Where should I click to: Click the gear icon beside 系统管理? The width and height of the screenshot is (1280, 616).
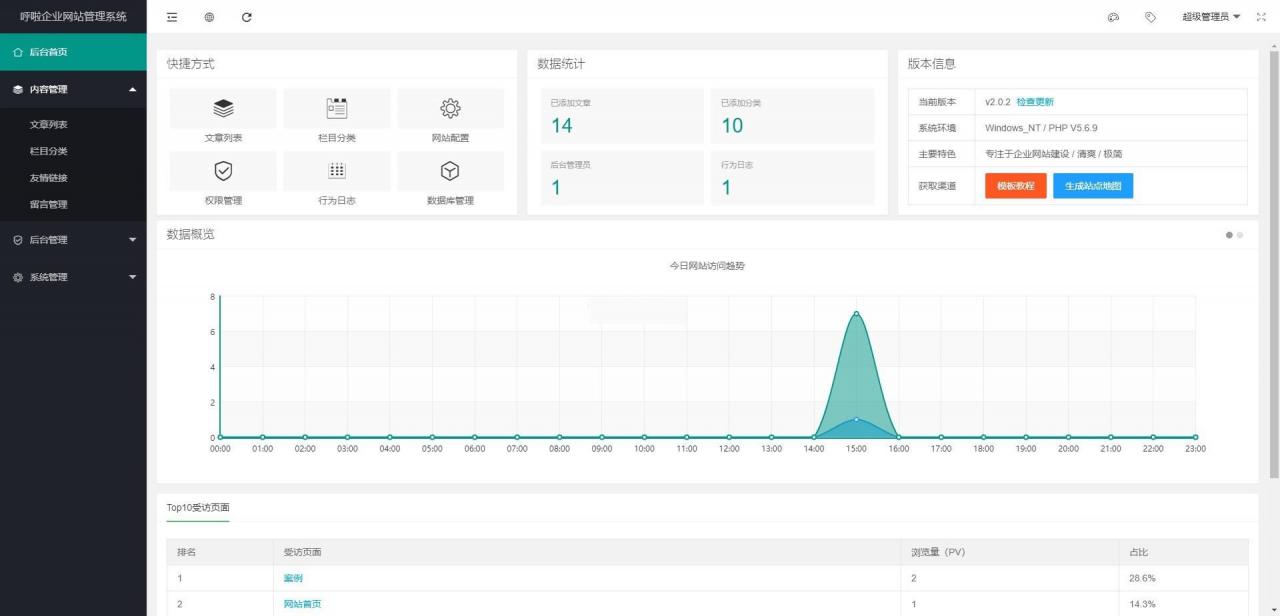point(18,277)
